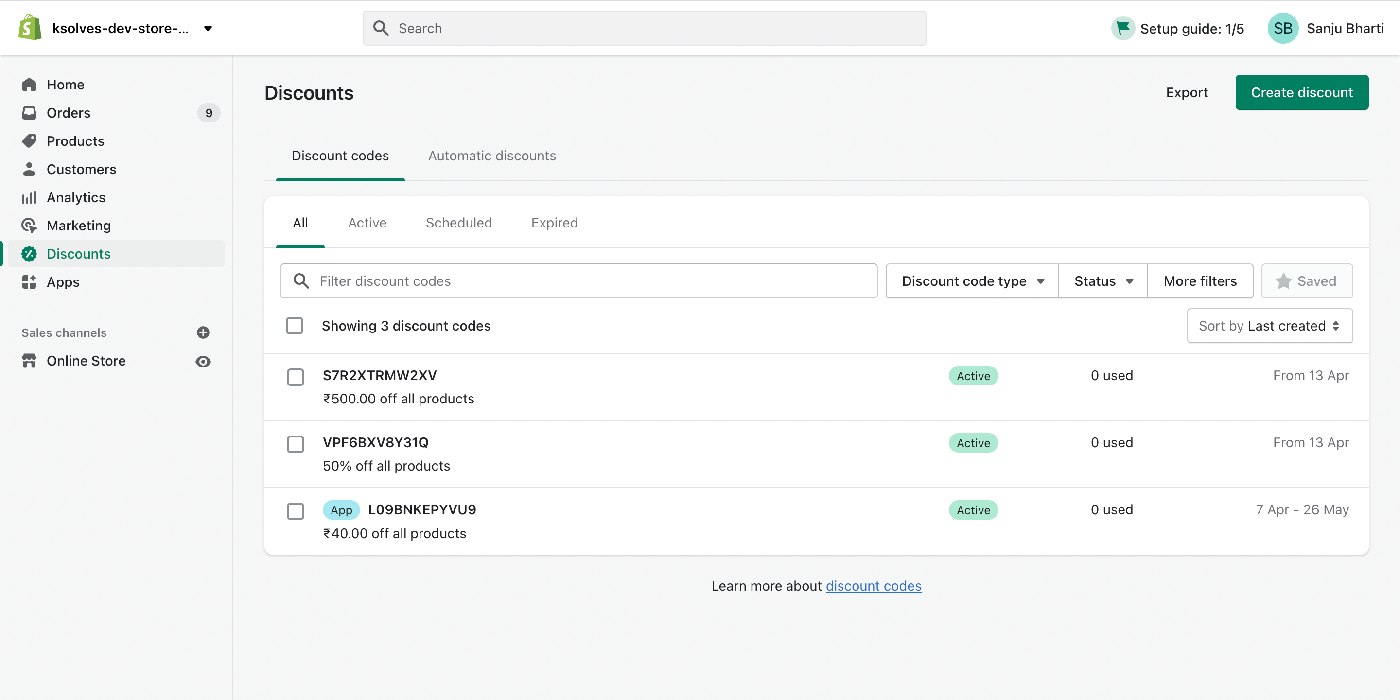Click the Shopify bag logo
The image size is (1400, 700).
[30, 28]
